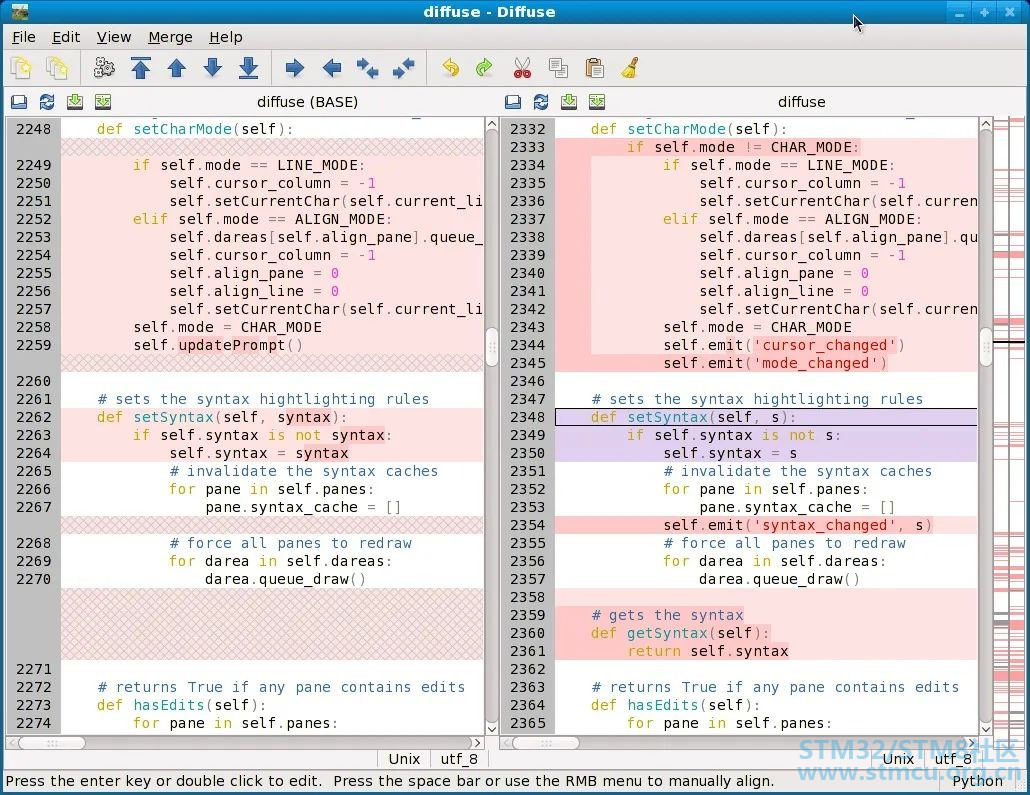Image resolution: width=1030 pixels, height=795 pixels.
Task: Reload file icon in right diffuse pane
Action: click(x=541, y=102)
